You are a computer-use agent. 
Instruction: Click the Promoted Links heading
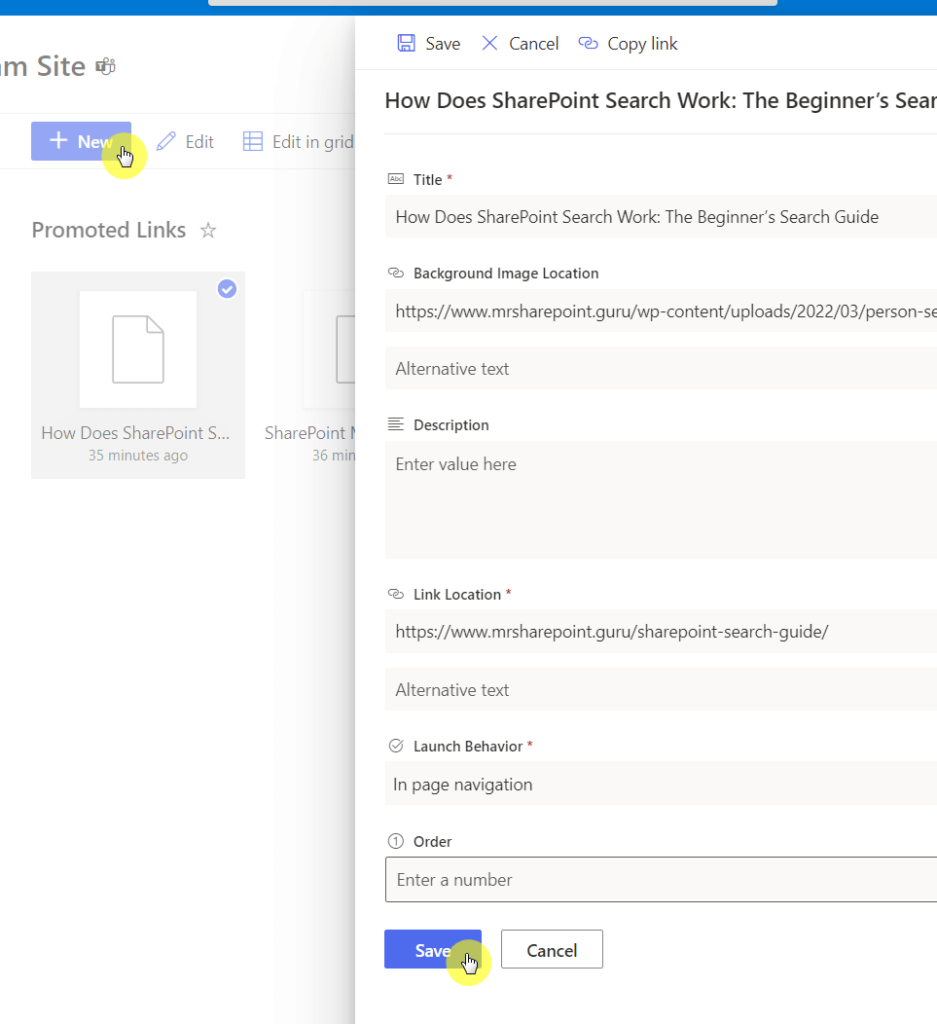[108, 230]
